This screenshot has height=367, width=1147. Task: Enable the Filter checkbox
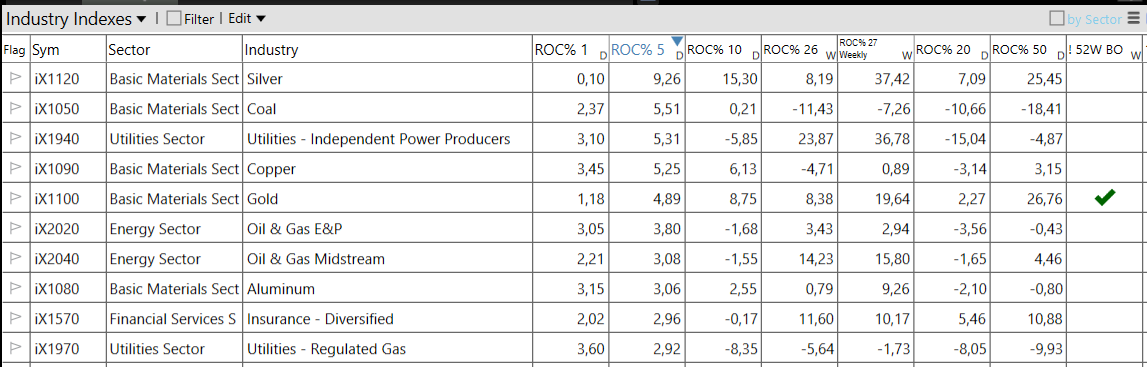click(x=173, y=19)
